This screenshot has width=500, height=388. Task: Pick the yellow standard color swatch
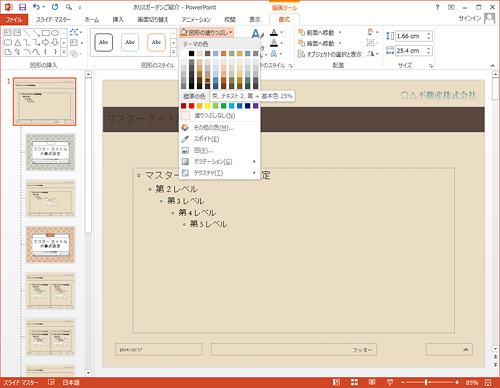point(207,106)
